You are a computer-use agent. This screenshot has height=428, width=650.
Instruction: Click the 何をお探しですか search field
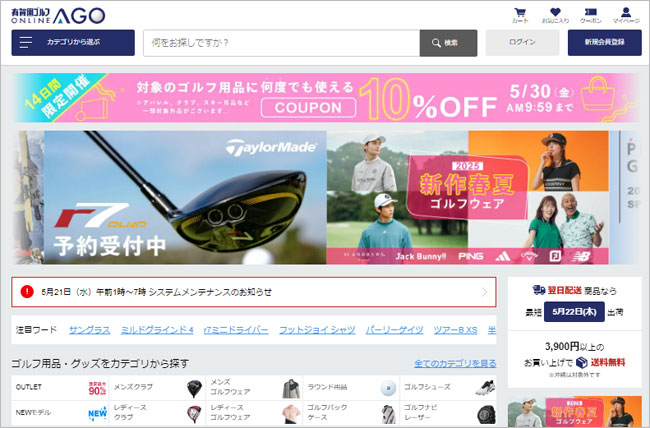[x=281, y=43]
